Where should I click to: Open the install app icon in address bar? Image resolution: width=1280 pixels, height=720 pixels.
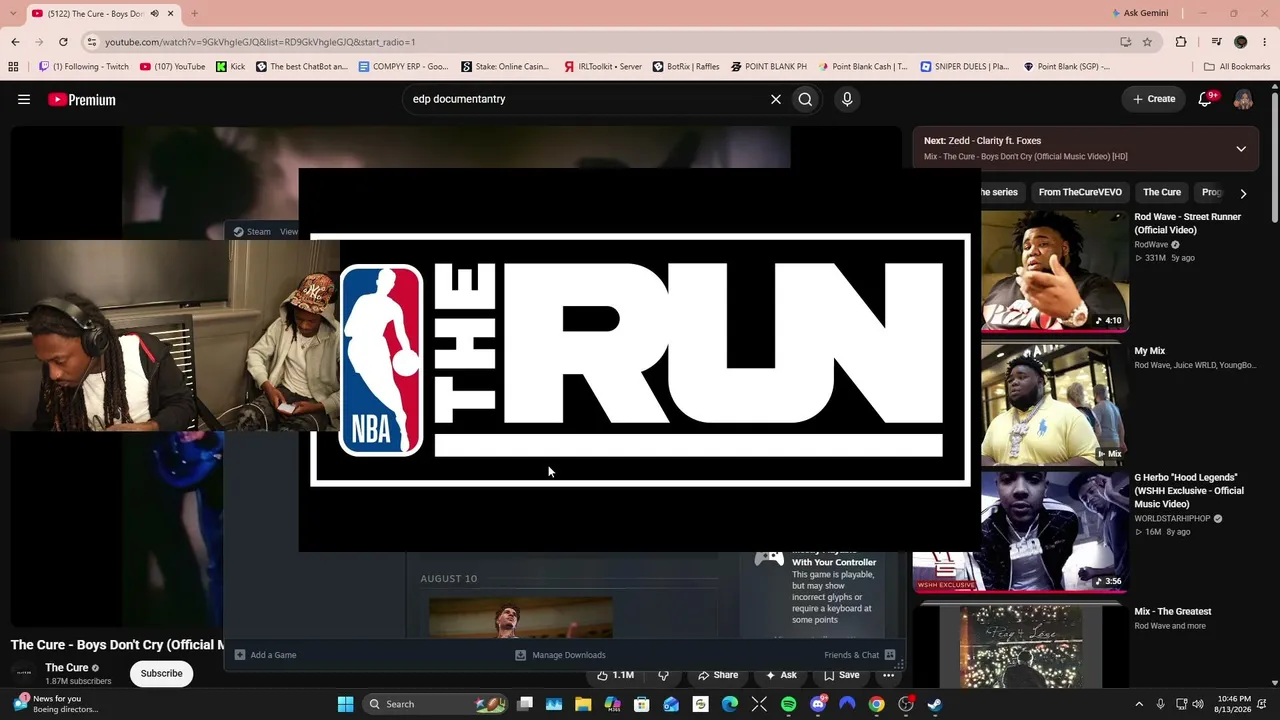pyautogui.click(x=1126, y=42)
